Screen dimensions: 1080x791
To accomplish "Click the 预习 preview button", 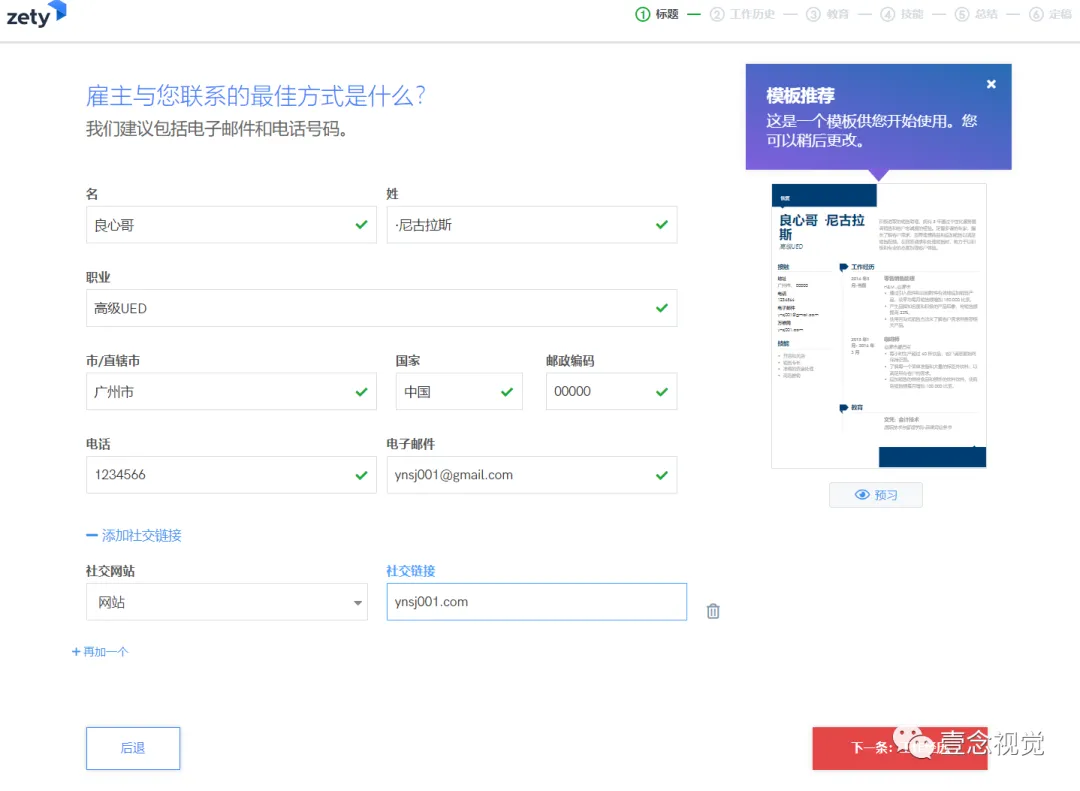I will tap(875, 495).
